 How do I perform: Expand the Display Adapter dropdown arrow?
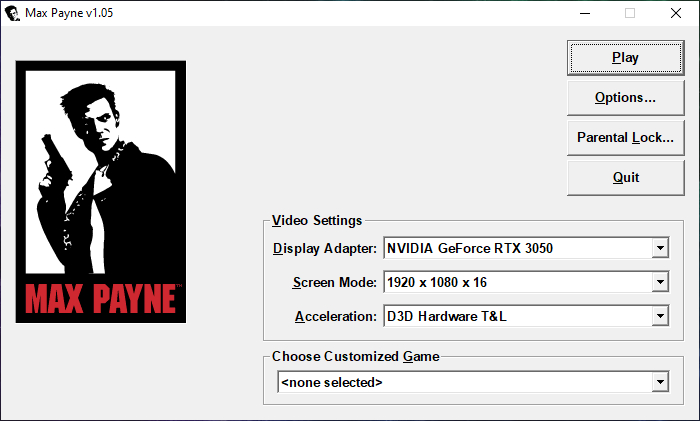[659, 248]
